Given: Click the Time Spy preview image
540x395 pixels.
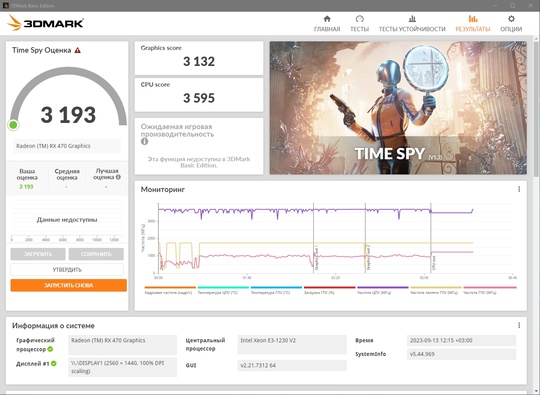Looking at the screenshot, I should click(398, 108).
